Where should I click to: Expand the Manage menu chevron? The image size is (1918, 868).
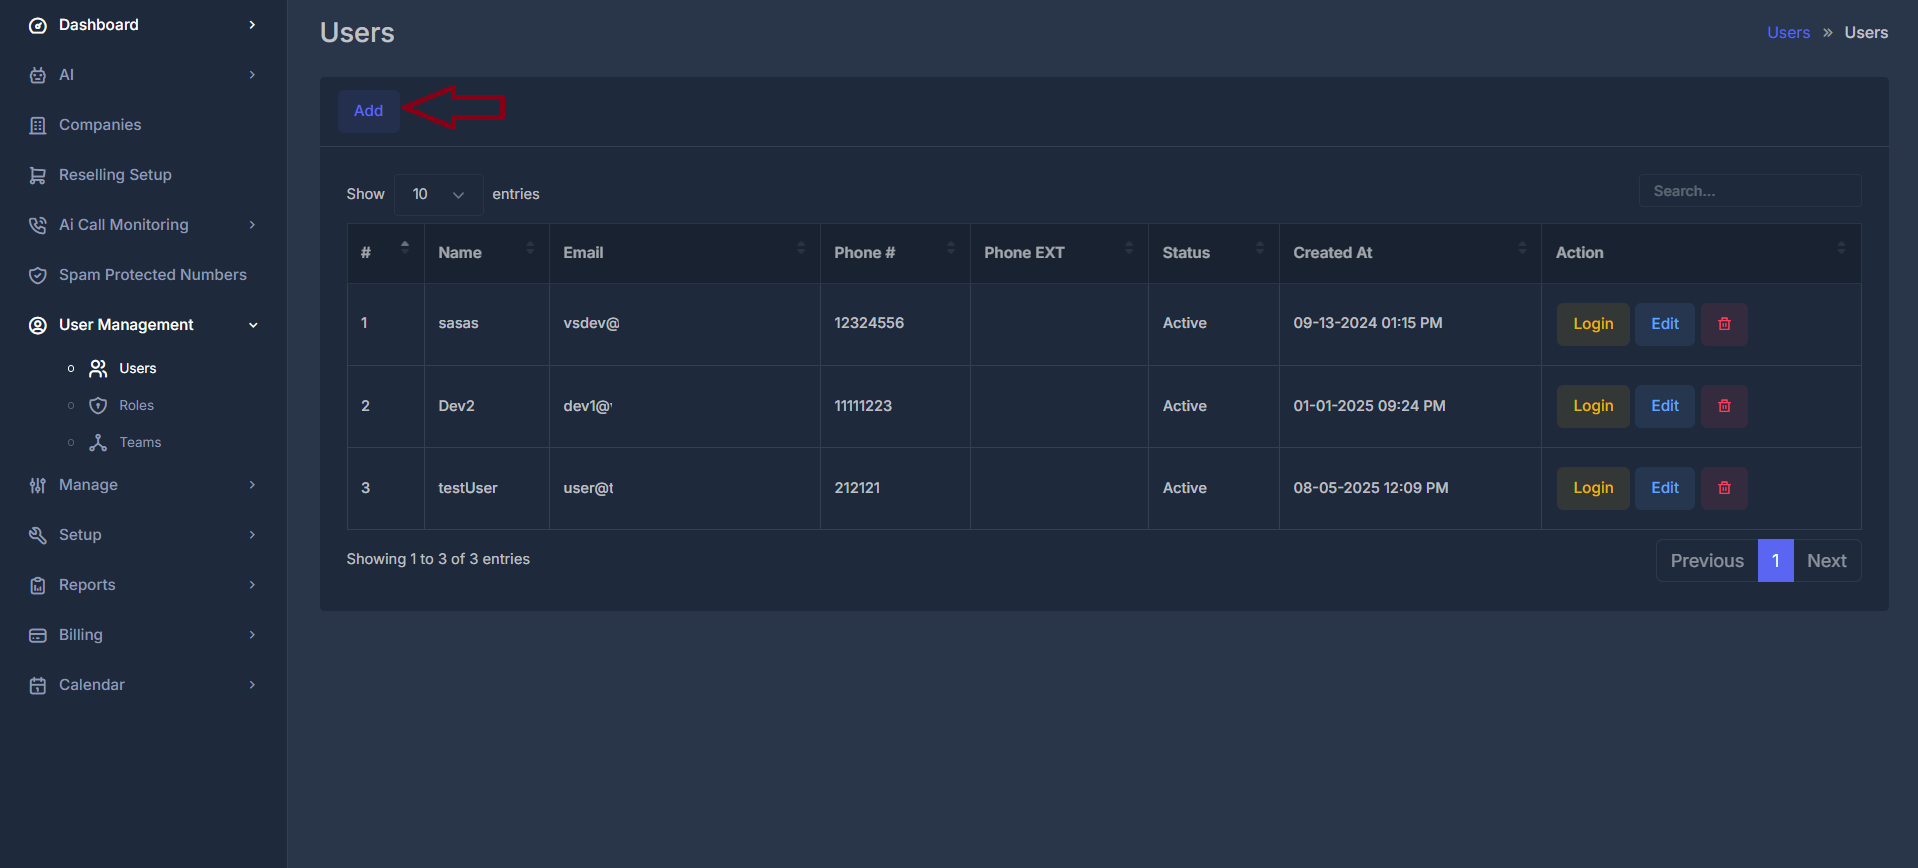click(x=252, y=485)
